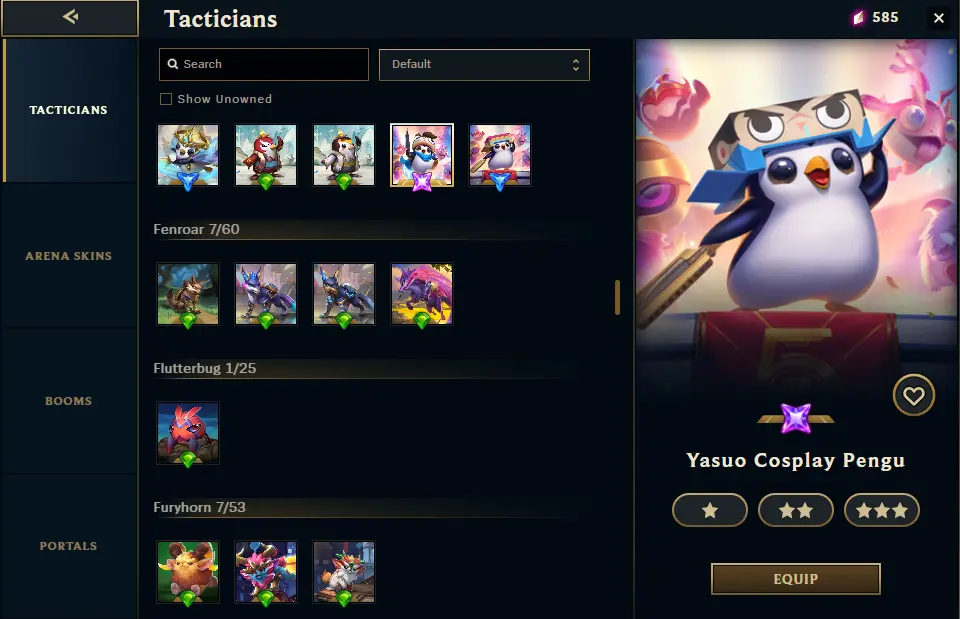Open the Arena Skins tab
Viewport: 960px width, 619px height.
tap(69, 256)
